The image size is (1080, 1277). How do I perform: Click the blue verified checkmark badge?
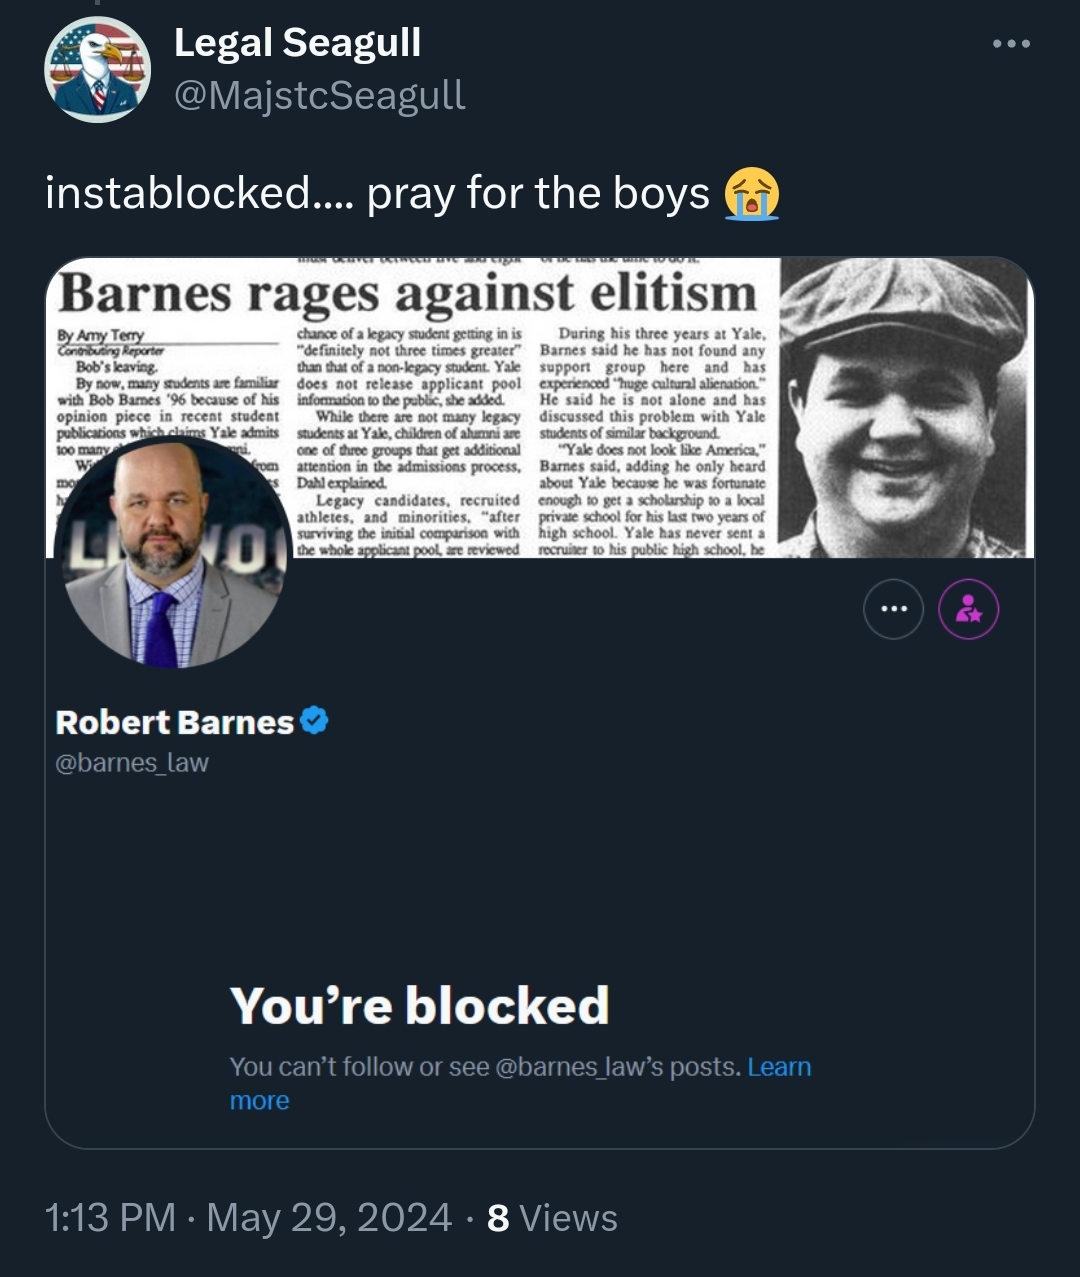tap(314, 720)
